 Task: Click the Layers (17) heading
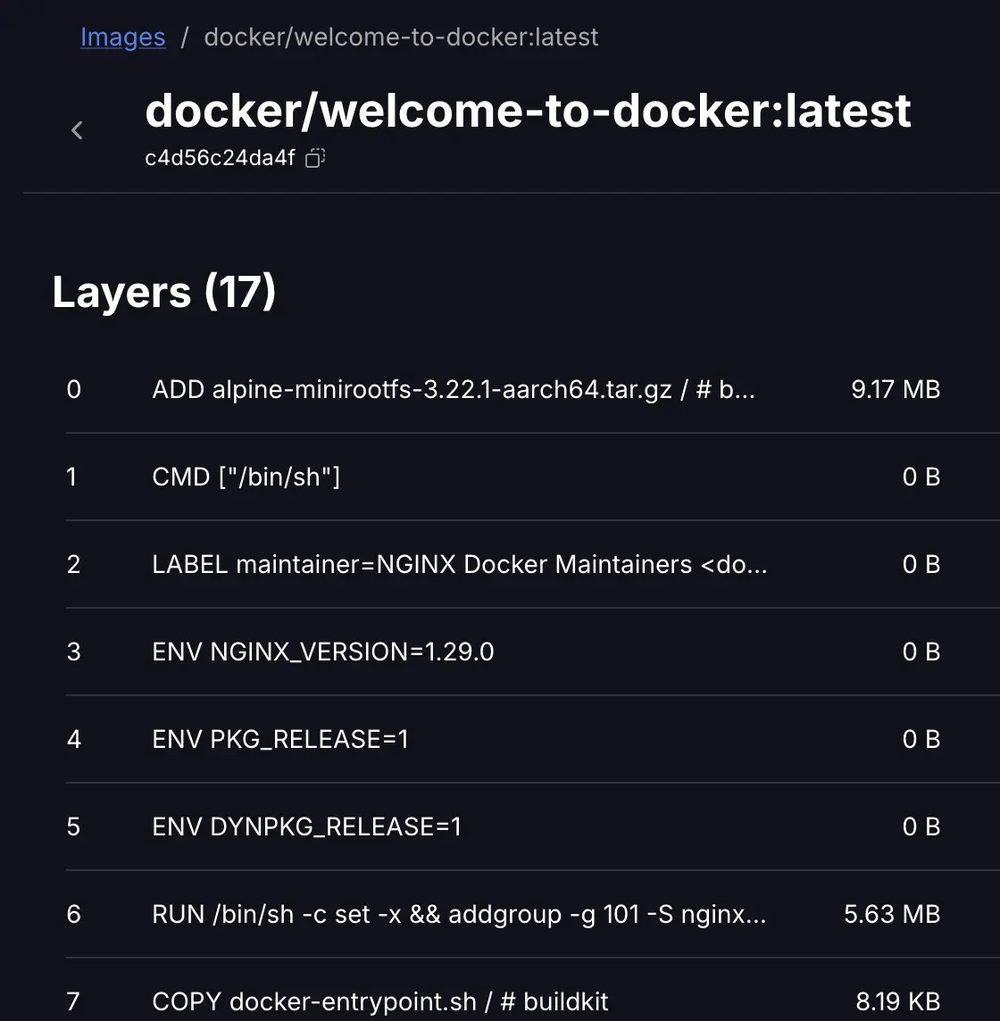[x=164, y=292]
